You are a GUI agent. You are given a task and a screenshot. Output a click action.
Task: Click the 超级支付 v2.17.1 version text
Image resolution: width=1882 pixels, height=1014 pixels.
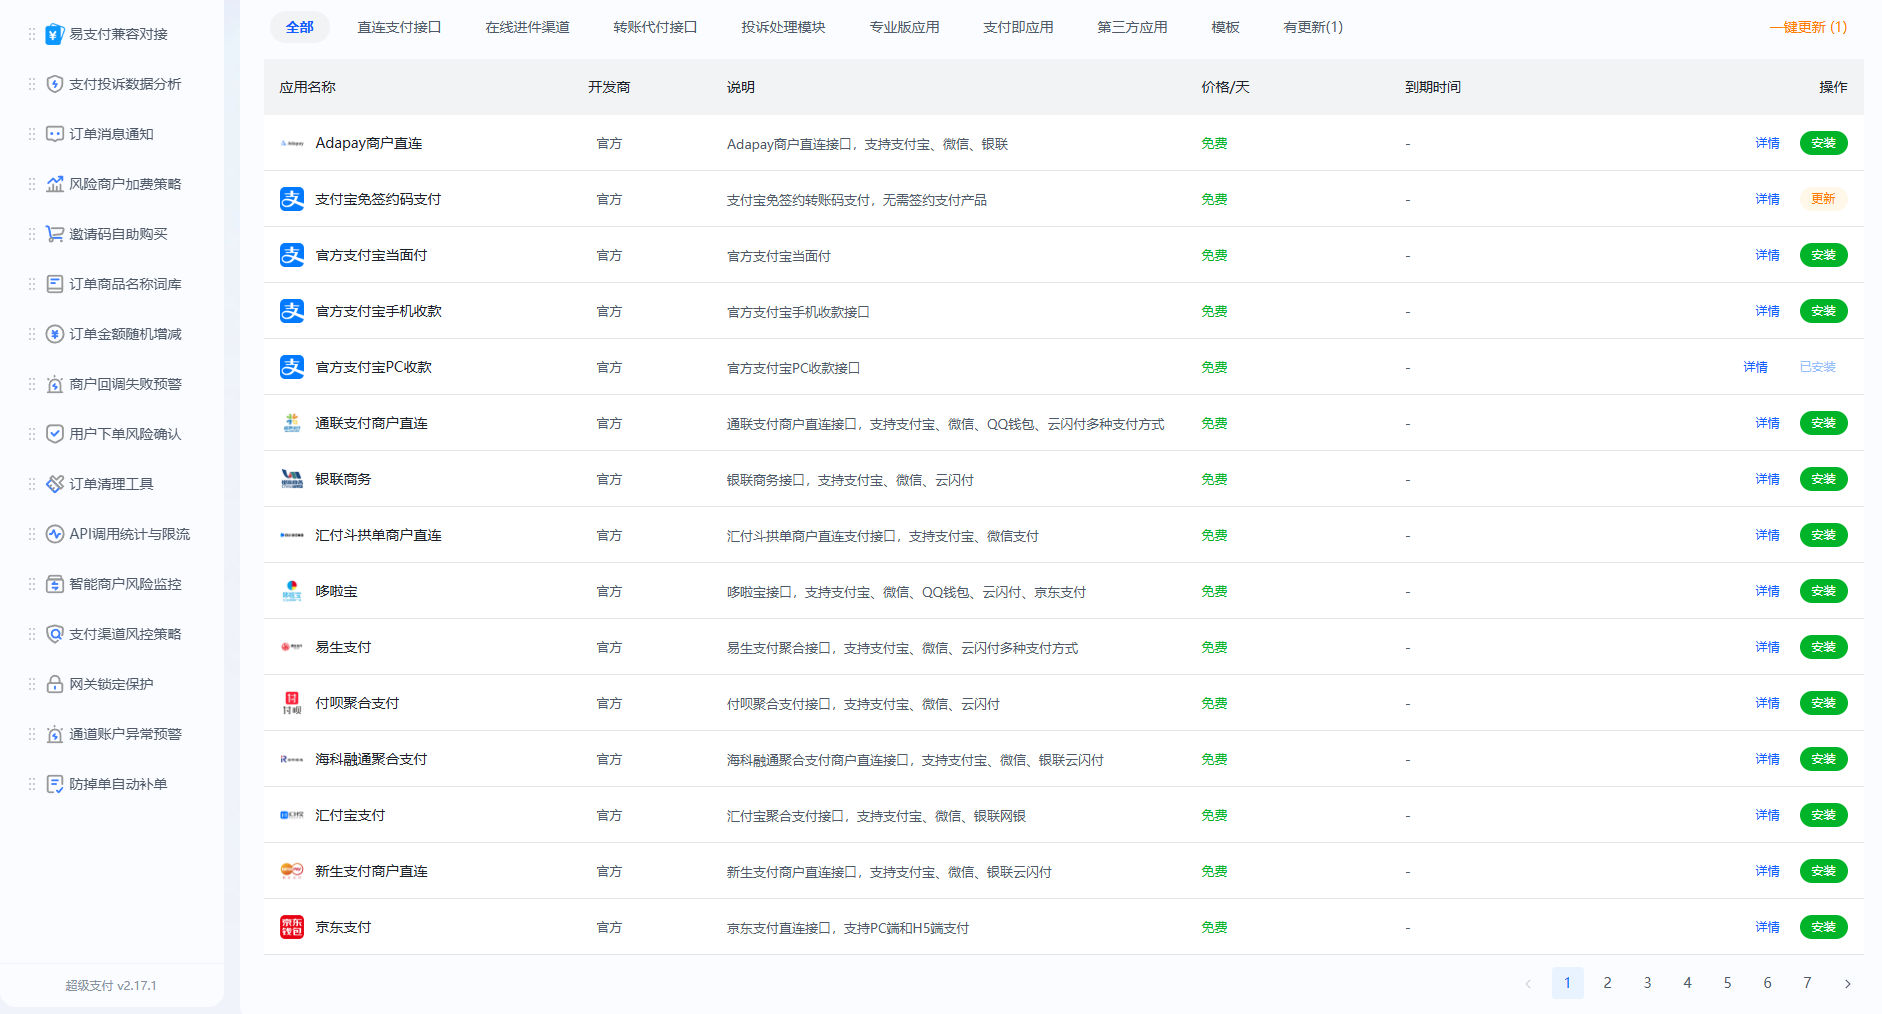pyautogui.click(x=111, y=985)
